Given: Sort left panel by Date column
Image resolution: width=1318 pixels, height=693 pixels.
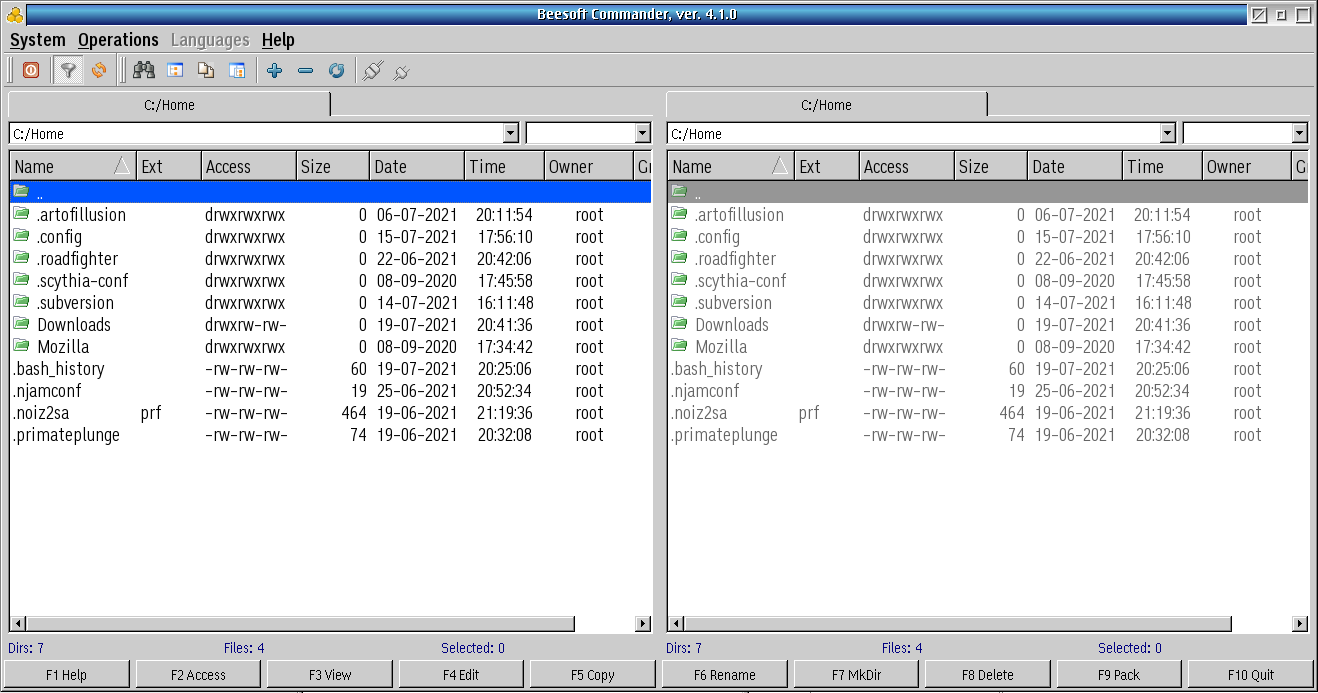Looking at the screenshot, I should 417,166.
